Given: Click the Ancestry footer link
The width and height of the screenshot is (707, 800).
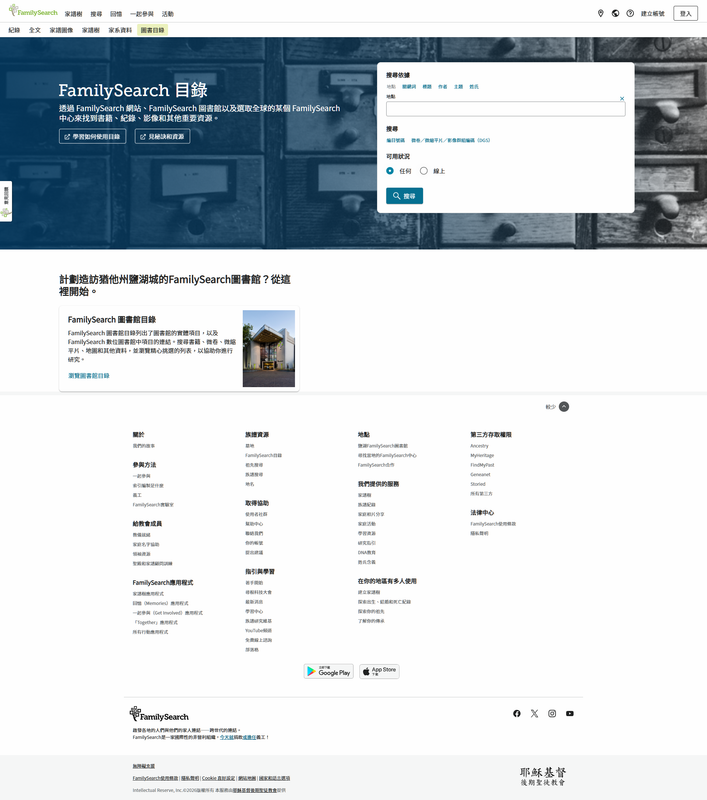Looking at the screenshot, I should click(479, 446).
